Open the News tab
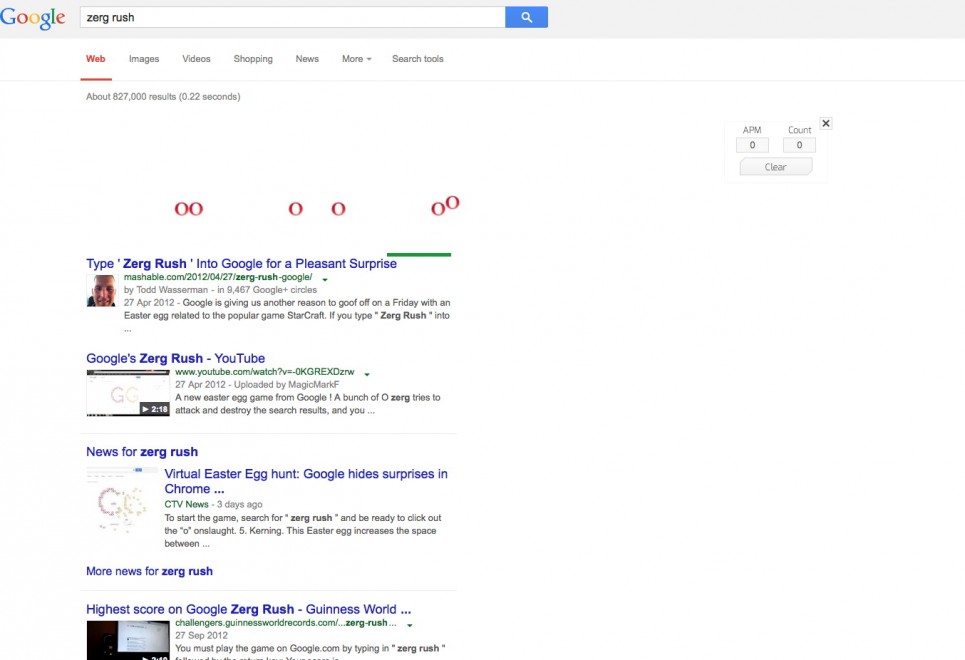The width and height of the screenshot is (965, 660). pos(307,59)
